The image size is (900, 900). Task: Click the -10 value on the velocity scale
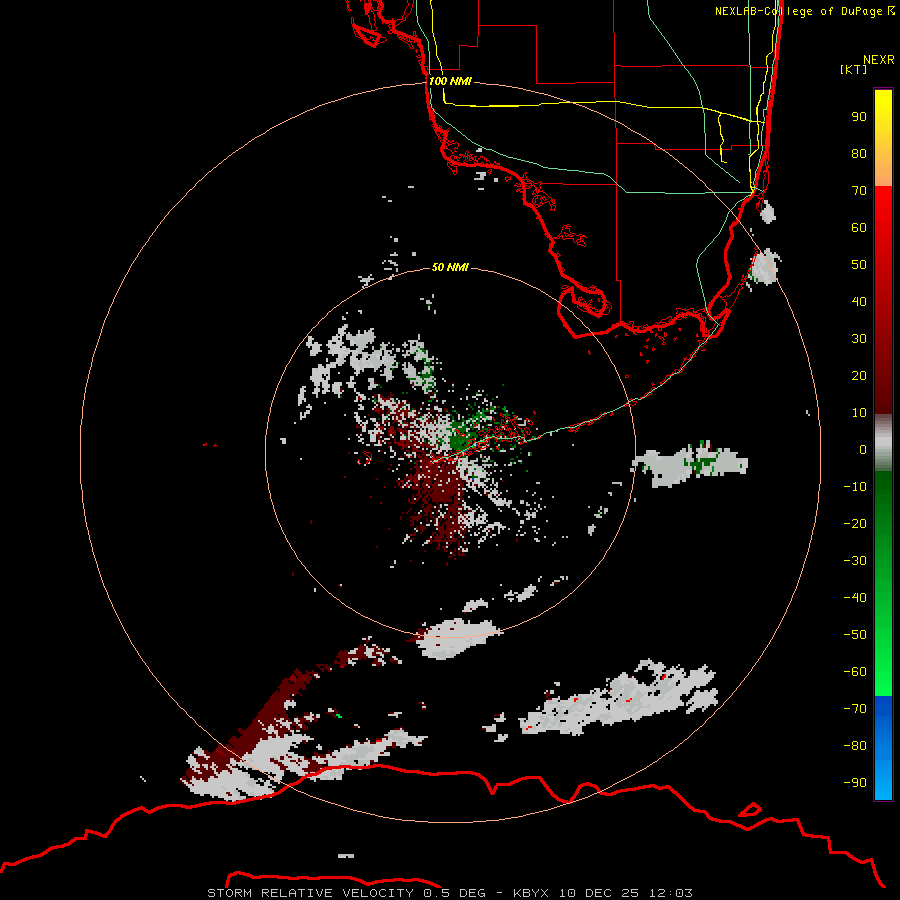[855, 487]
